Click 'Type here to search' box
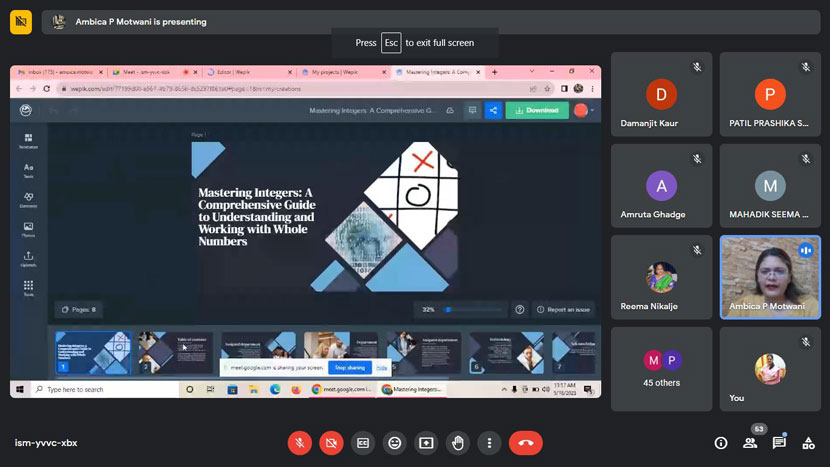The height and width of the screenshot is (467, 830). click(x=105, y=389)
